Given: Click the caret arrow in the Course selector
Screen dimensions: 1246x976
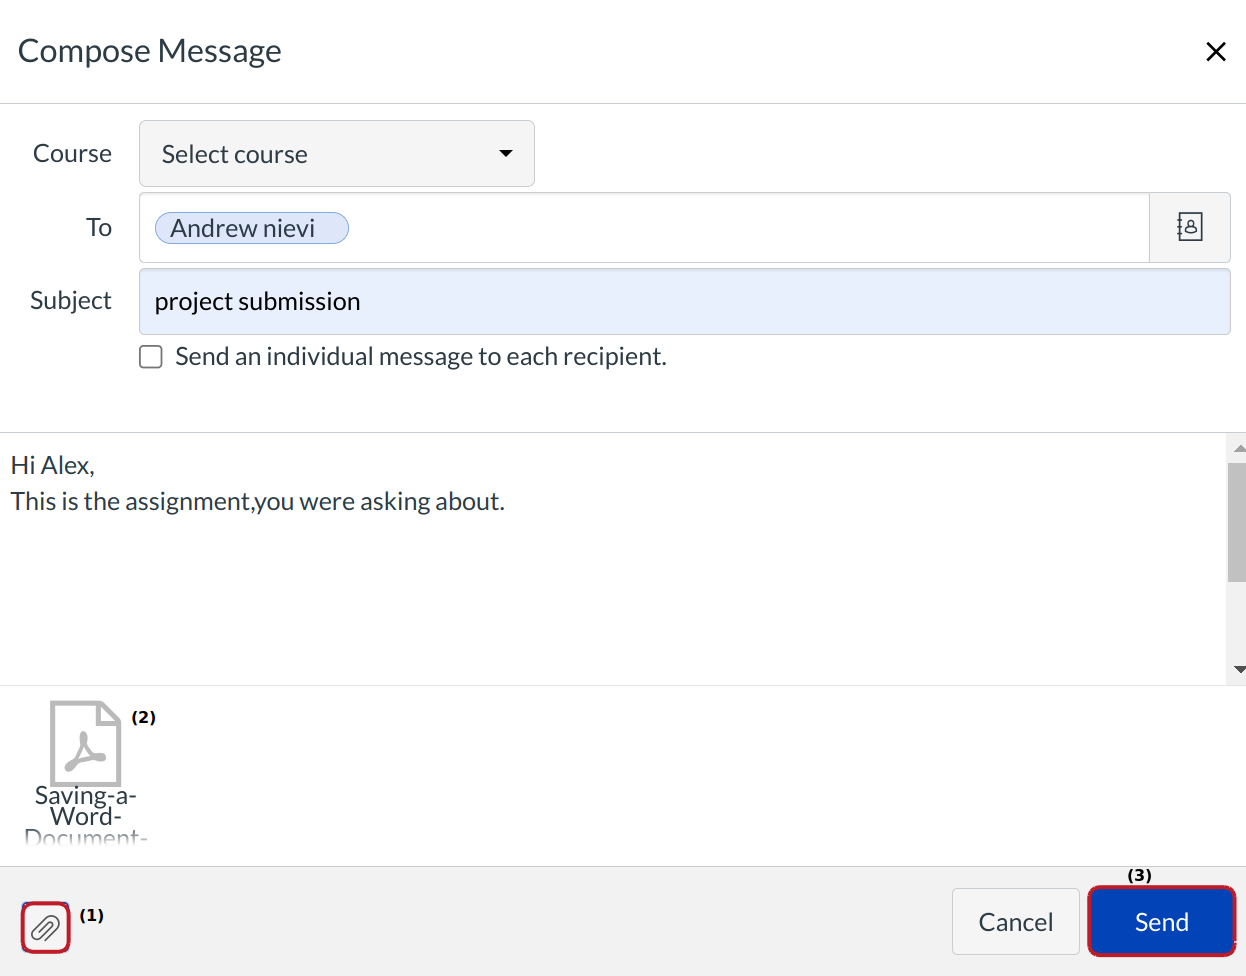Looking at the screenshot, I should click(506, 154).
